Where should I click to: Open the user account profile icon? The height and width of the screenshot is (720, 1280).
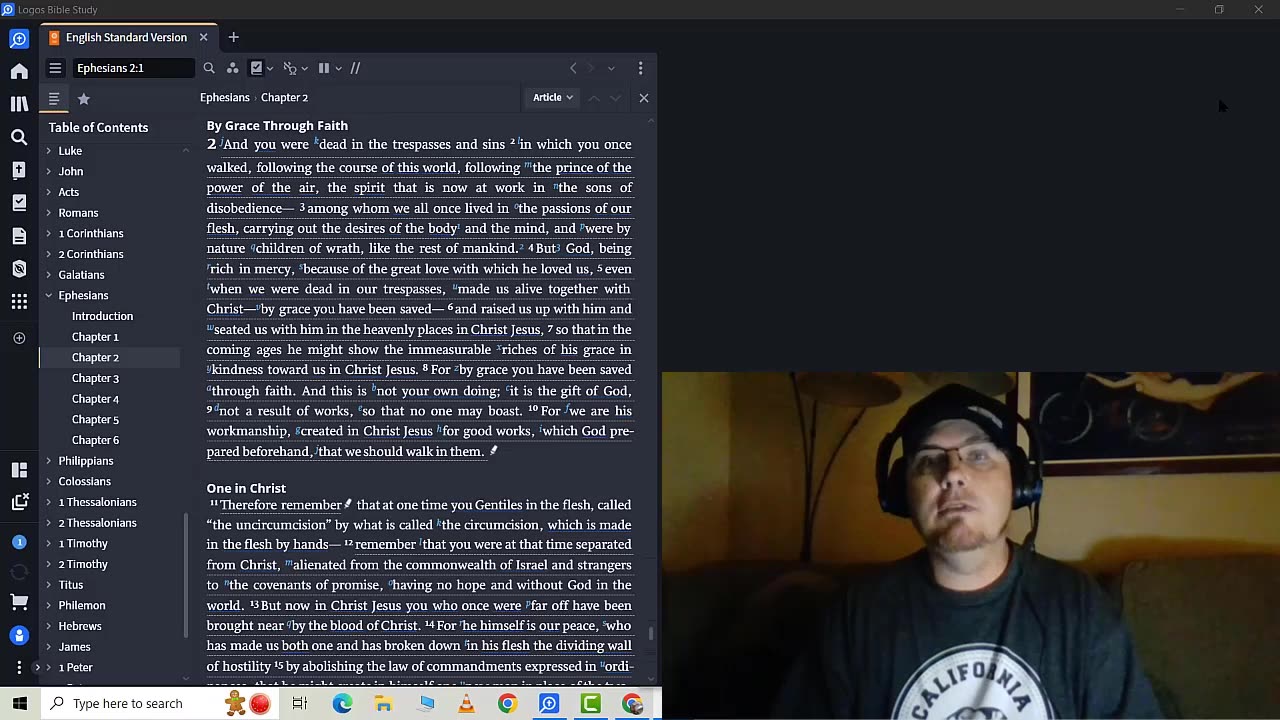pos(19,635)
